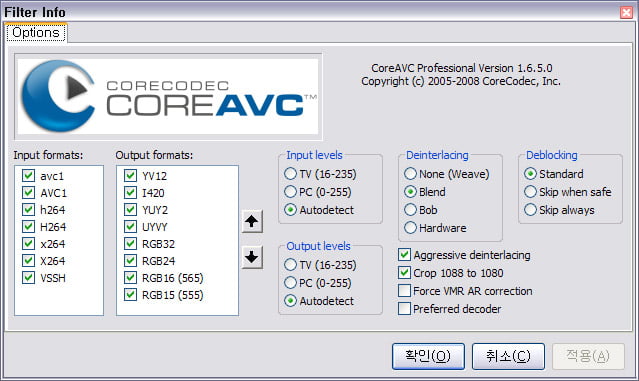Disable the lowercase x264 input format
Image resolution: width=639 pixels, height=381 pixels.
28,244
